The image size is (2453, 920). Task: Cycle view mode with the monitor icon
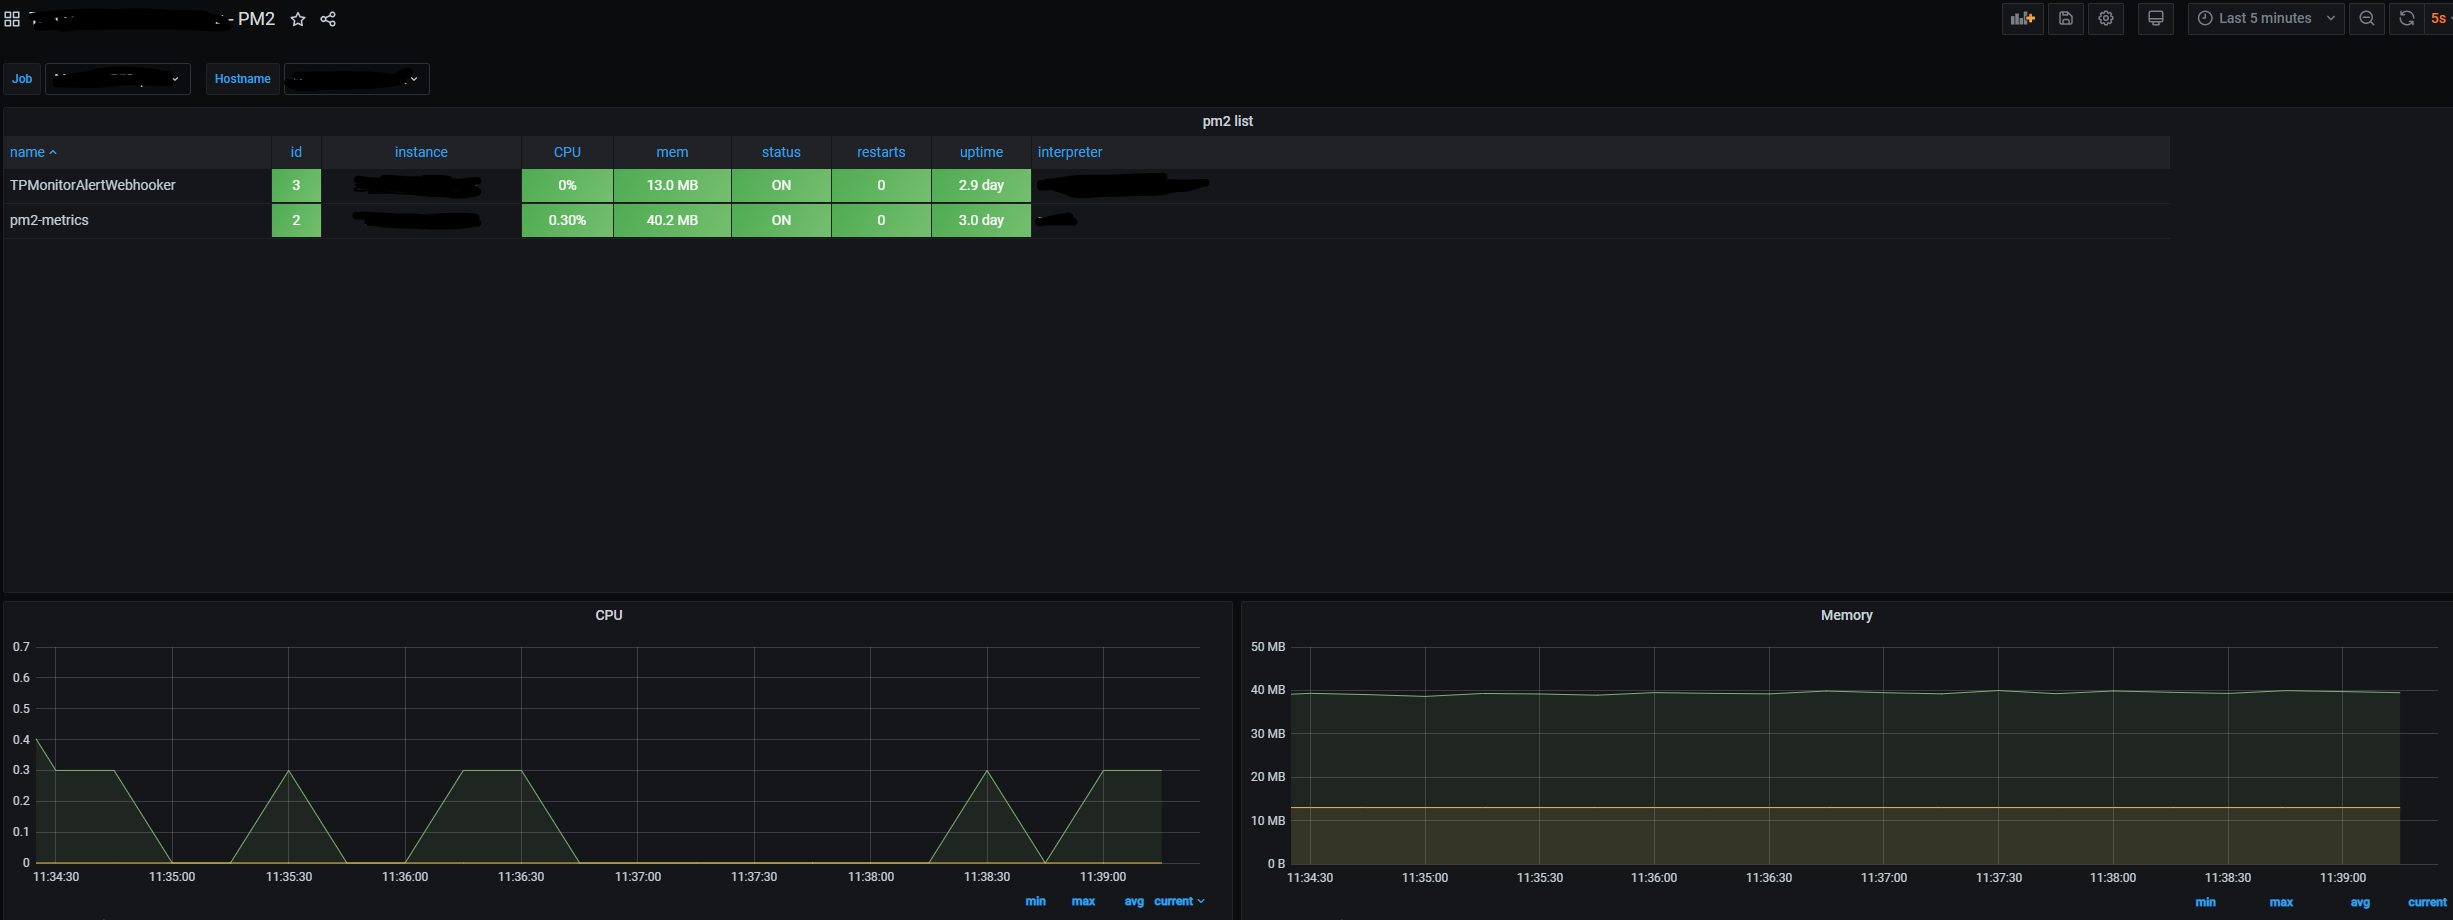pos(2156,18)
